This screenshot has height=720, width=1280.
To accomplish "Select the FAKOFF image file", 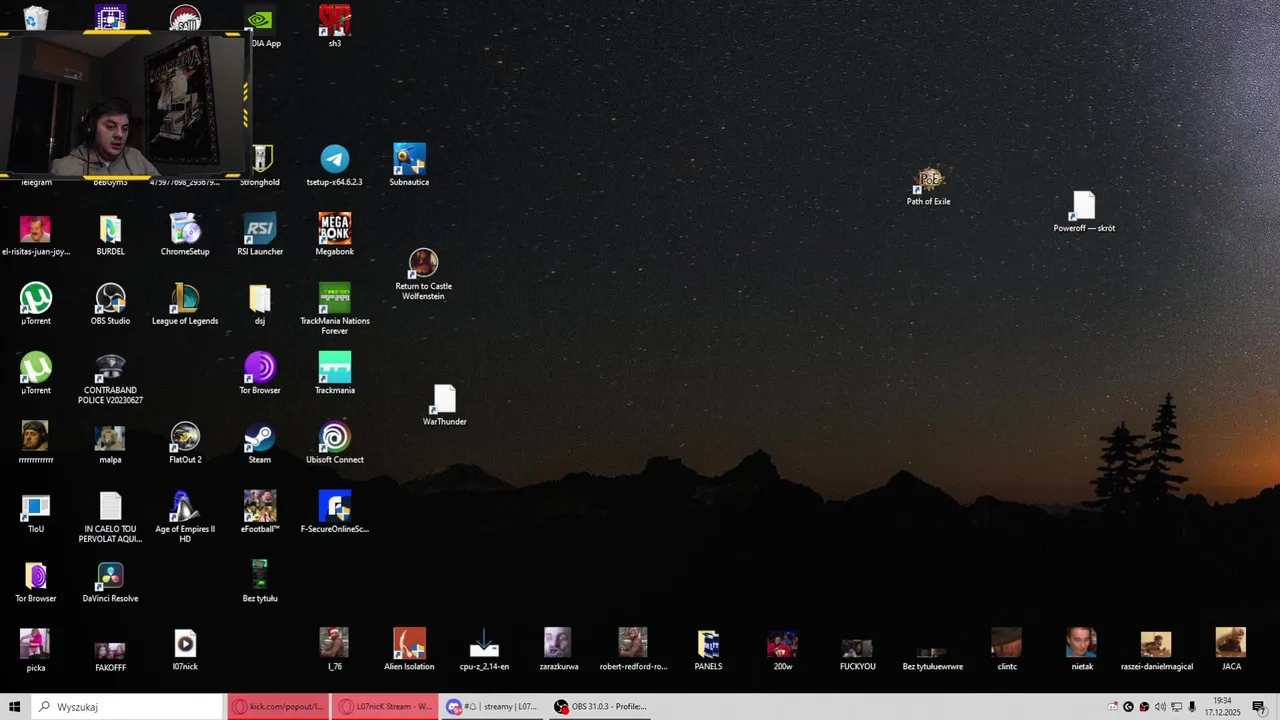I will [110, 654].
